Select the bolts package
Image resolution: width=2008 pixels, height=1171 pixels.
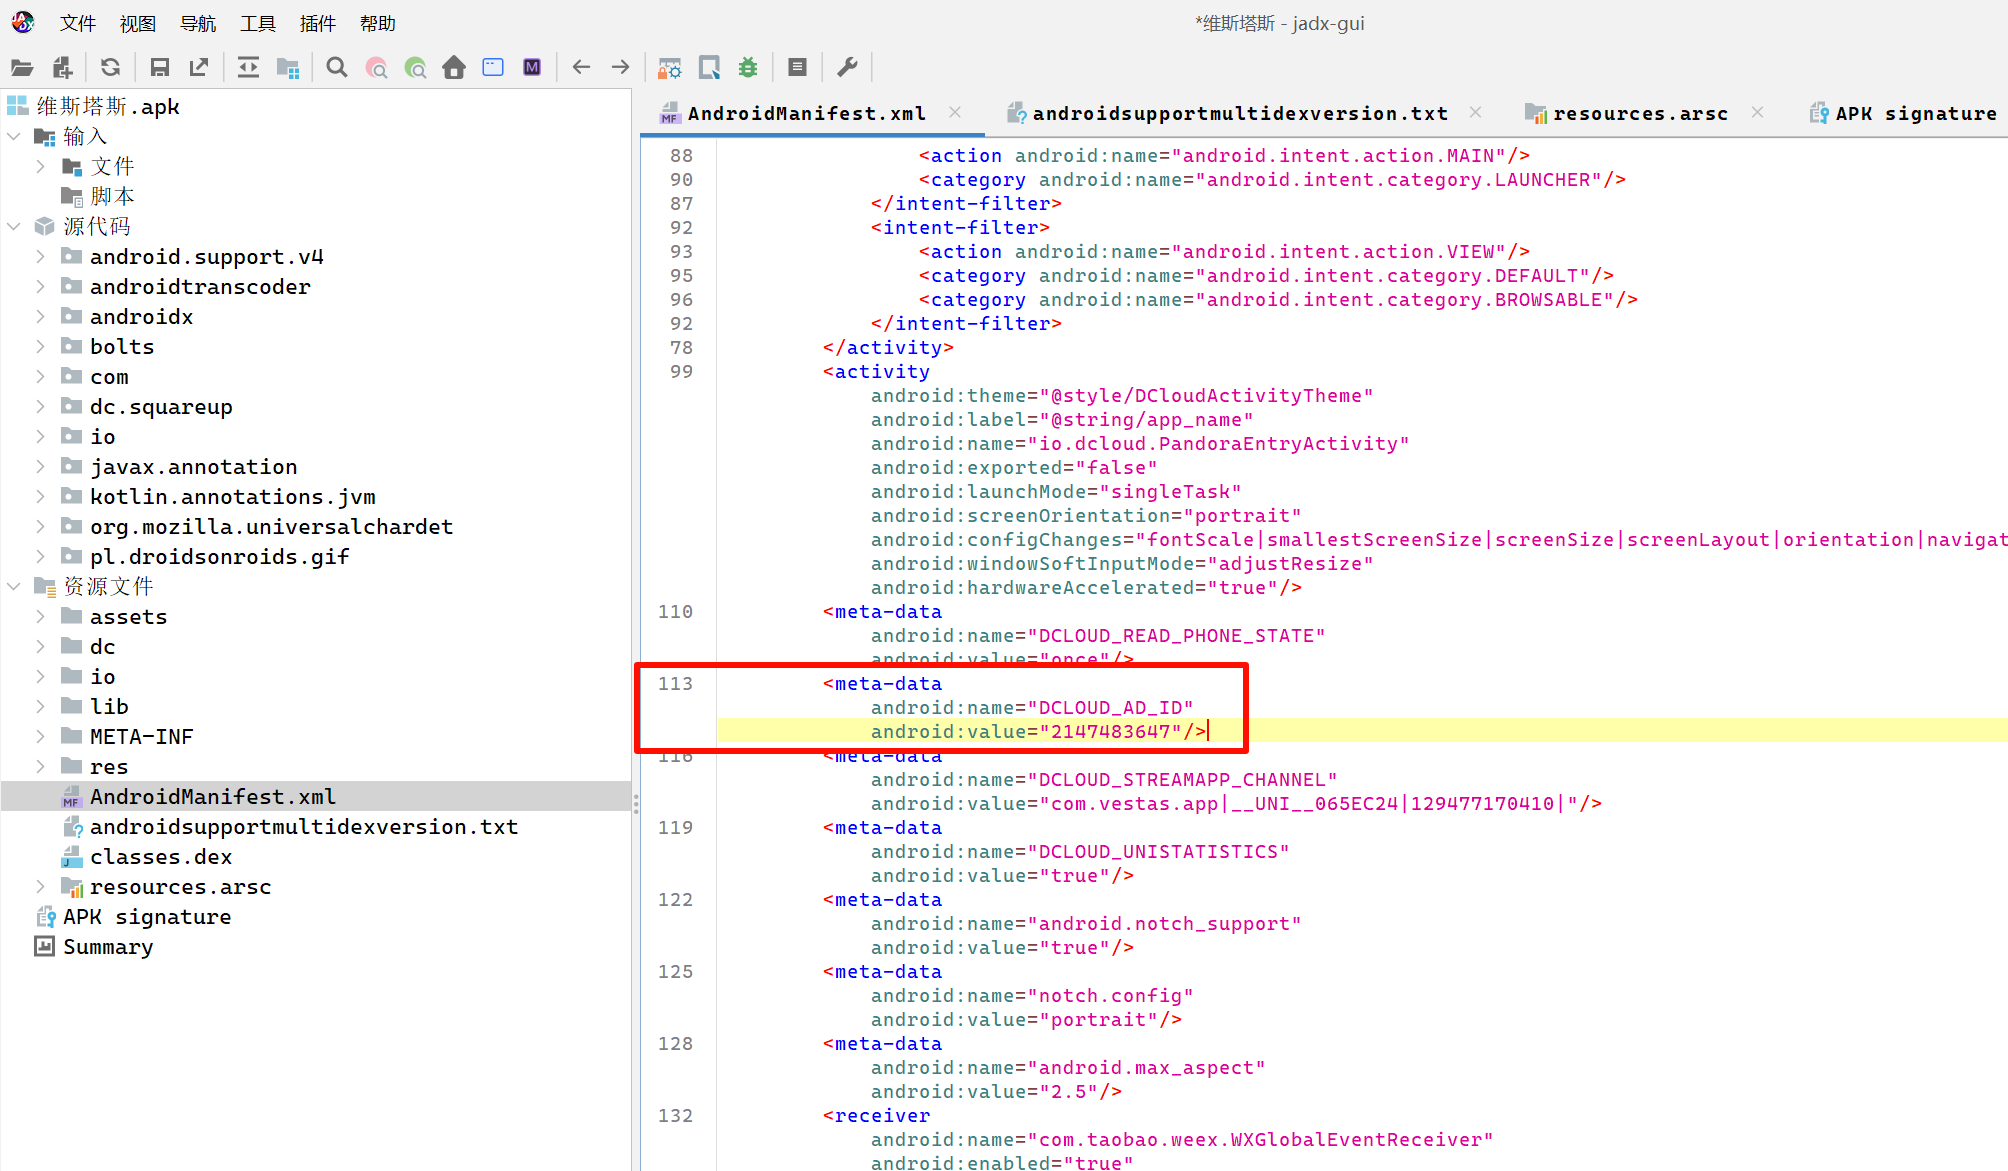pyautogui.click(x=122, y=346)
